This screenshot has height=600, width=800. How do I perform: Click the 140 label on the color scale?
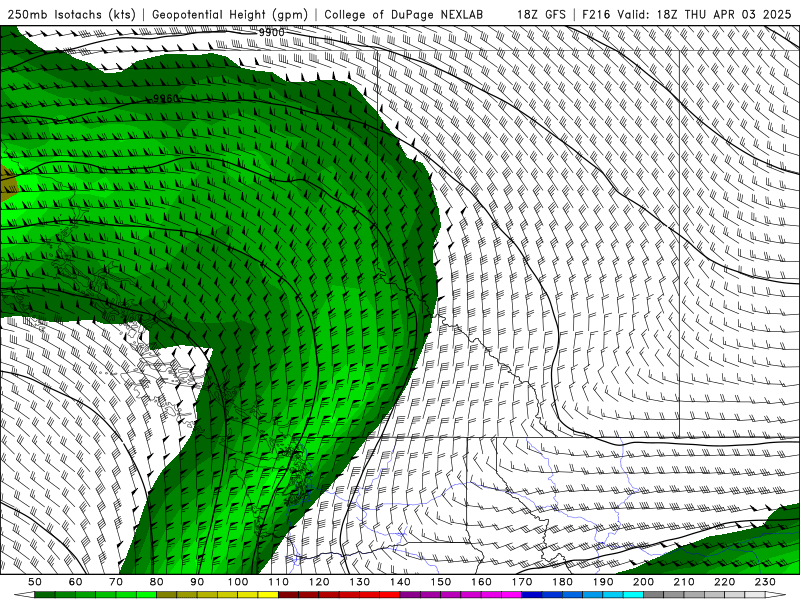tap(400, 582)
